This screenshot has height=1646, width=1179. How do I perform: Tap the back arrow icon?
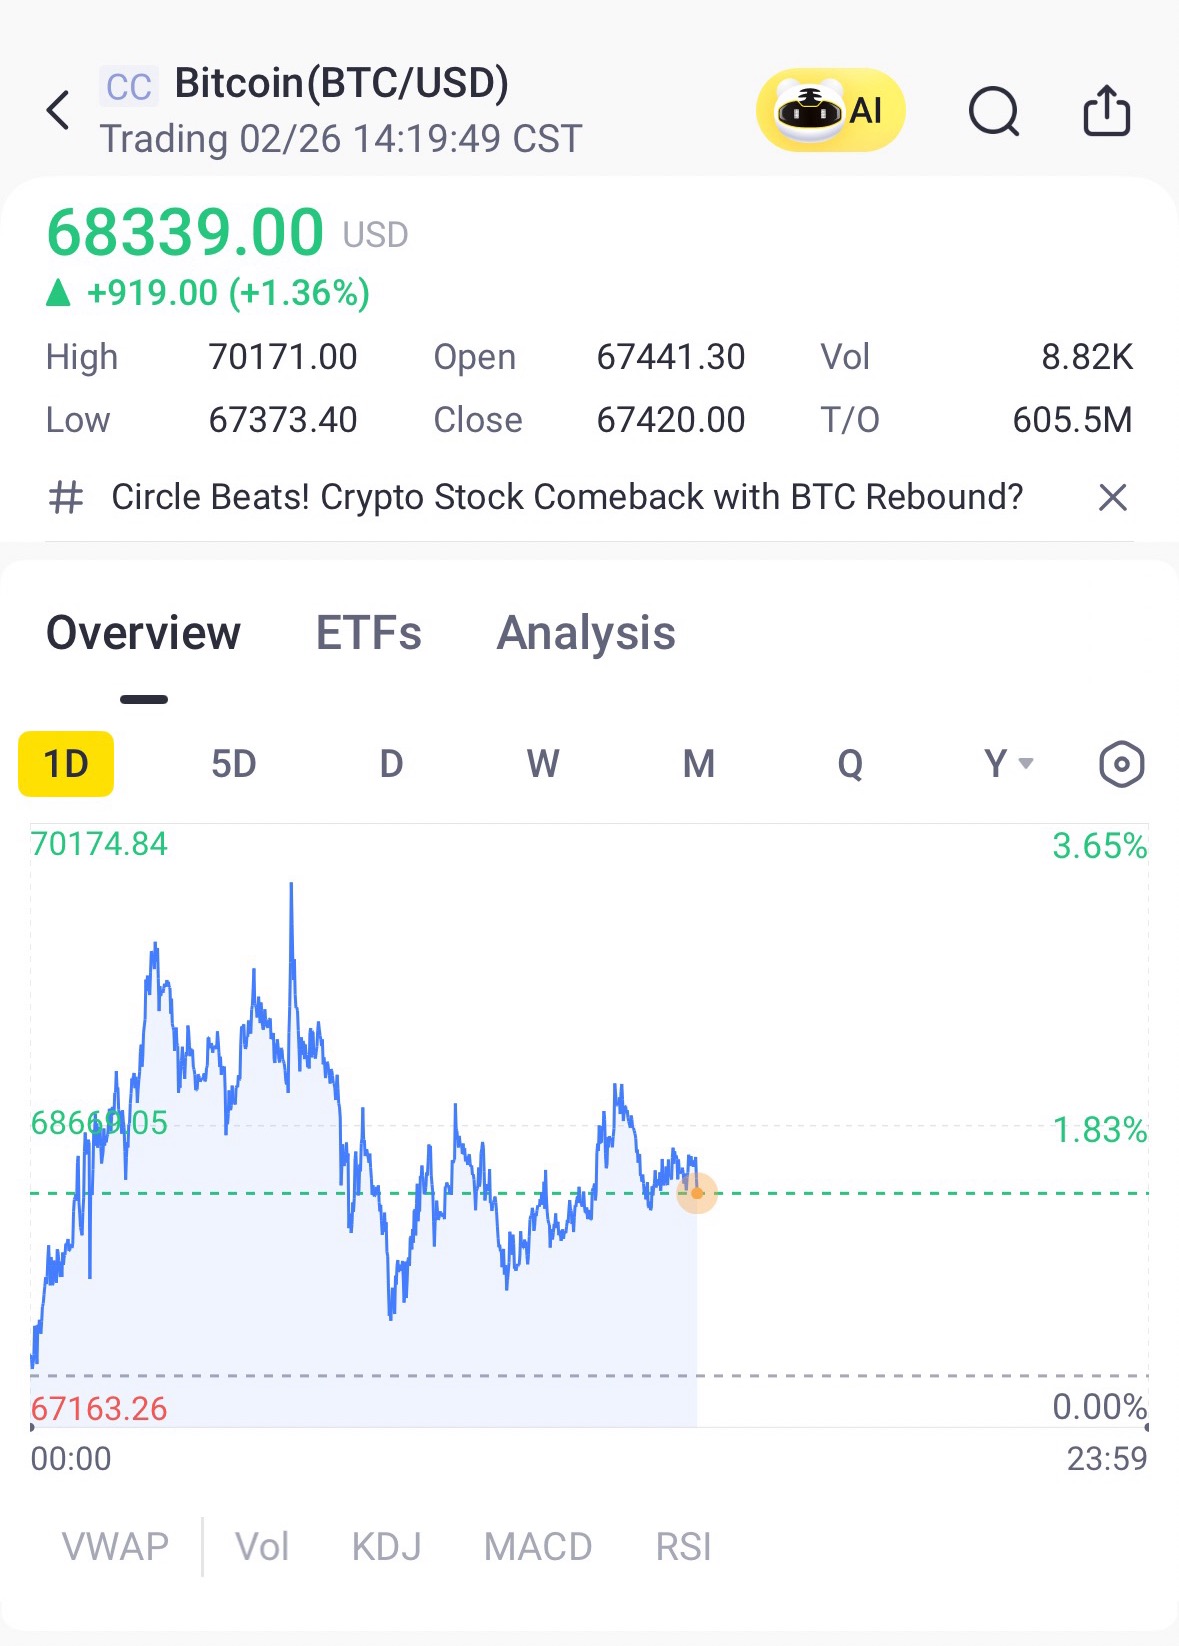(59, 110)
